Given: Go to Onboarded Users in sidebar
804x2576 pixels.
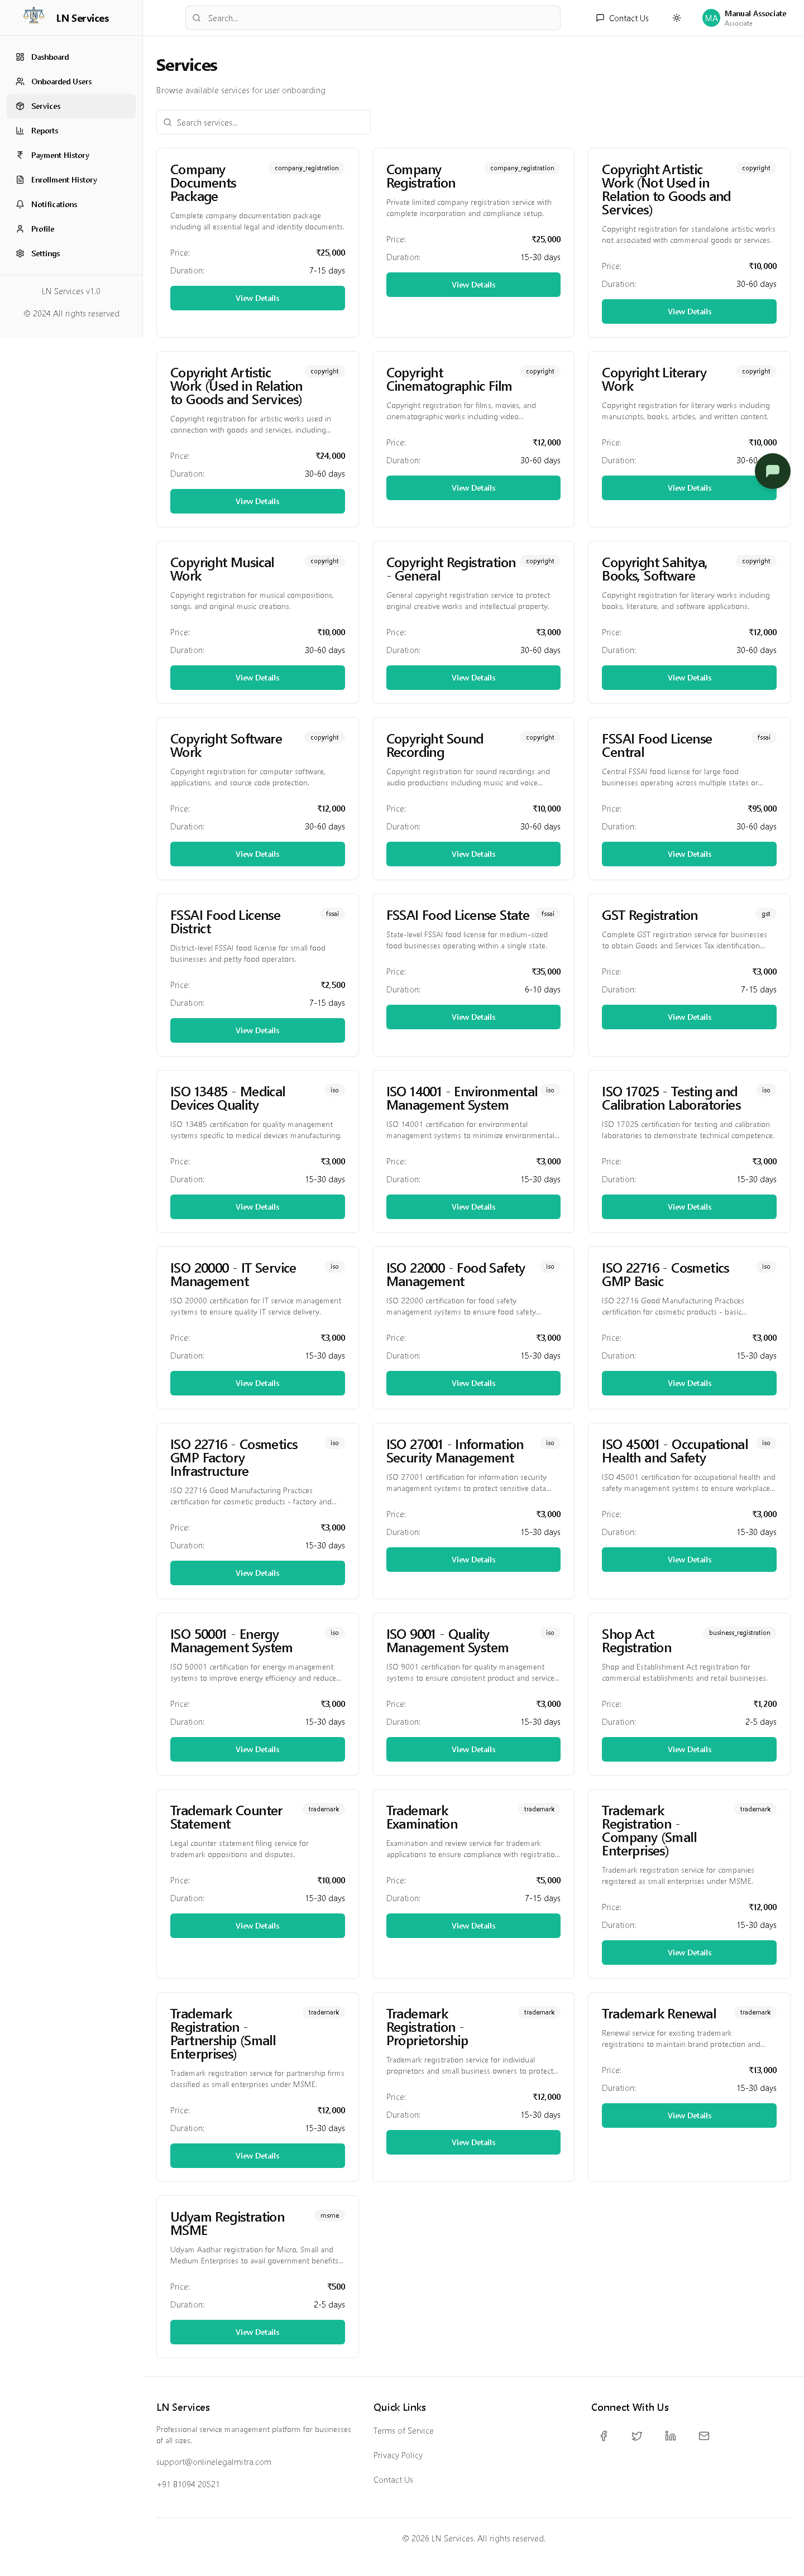Looking at the screenshot, I should 71,82.
